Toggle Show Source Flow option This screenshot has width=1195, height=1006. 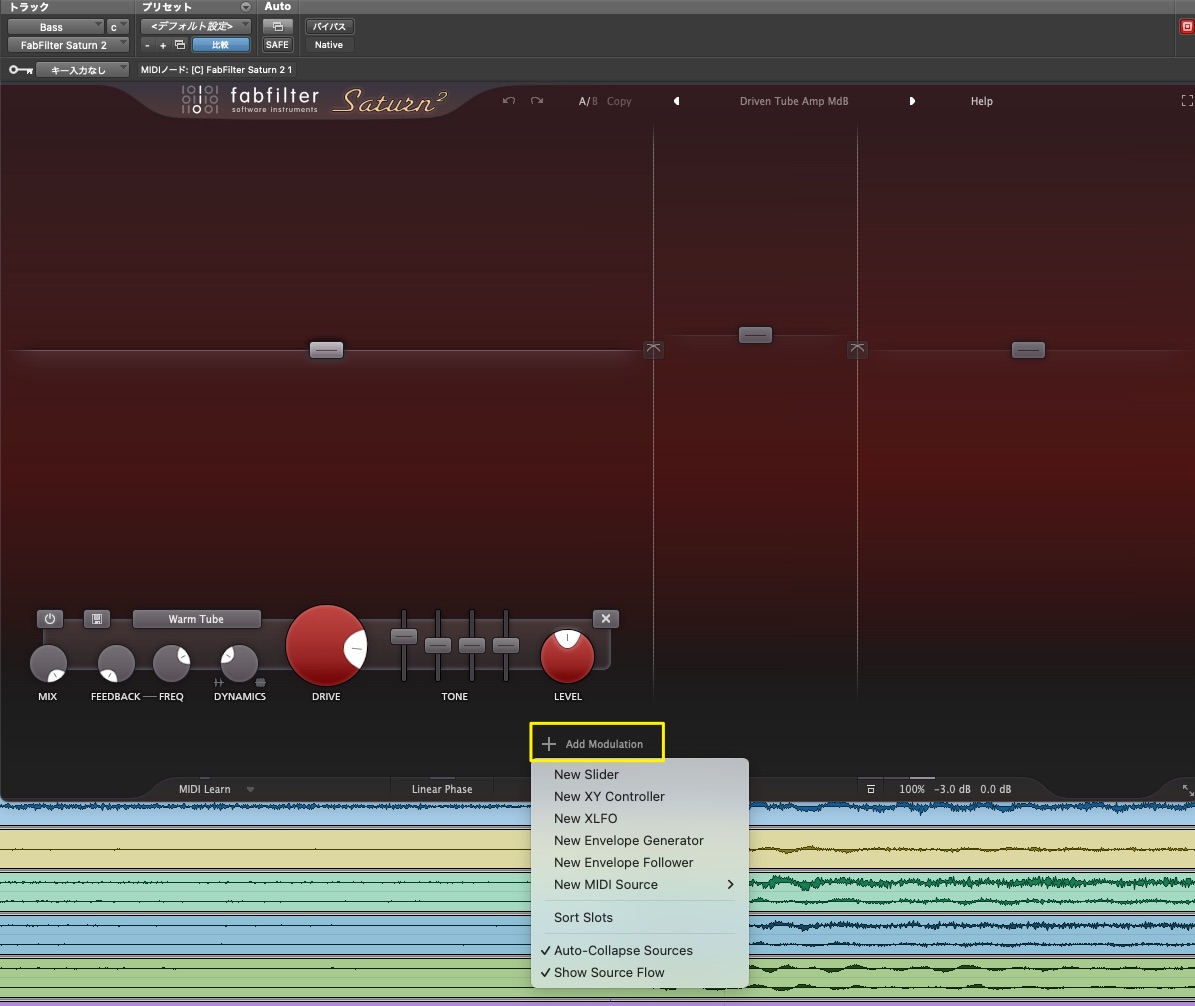pos(608,972)
